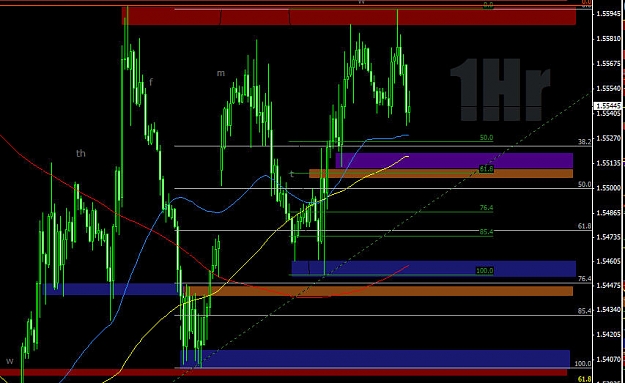Select price level 1.55675 on the axis

coord(608,64)
